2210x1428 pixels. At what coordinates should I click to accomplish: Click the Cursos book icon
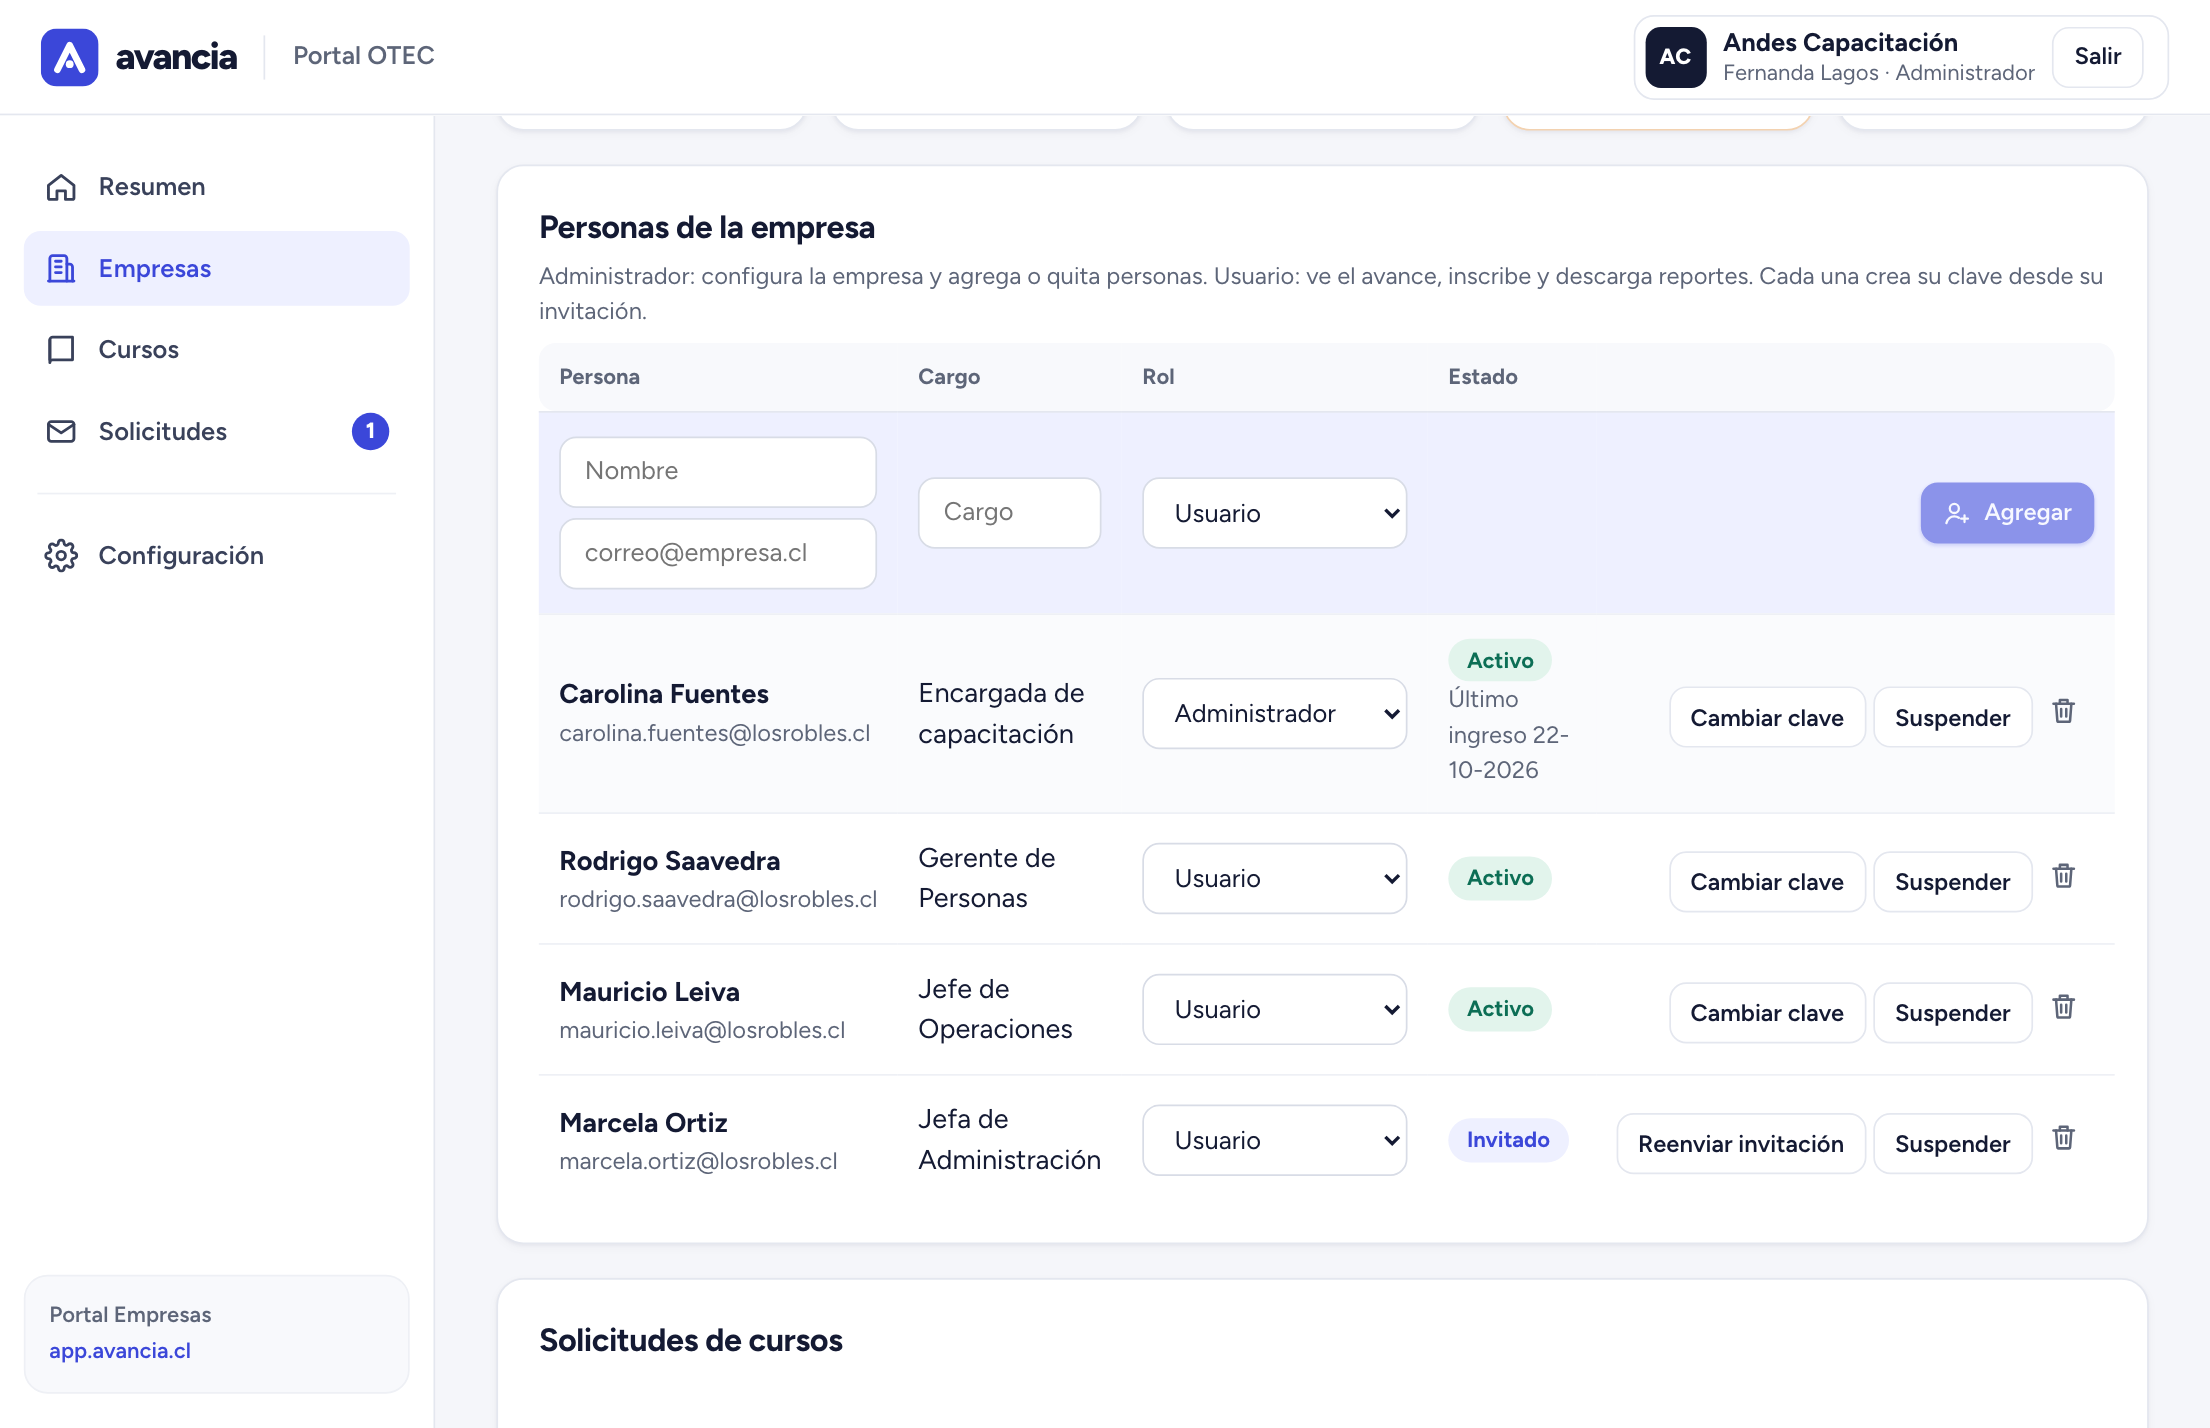click(x=61, y=349)
